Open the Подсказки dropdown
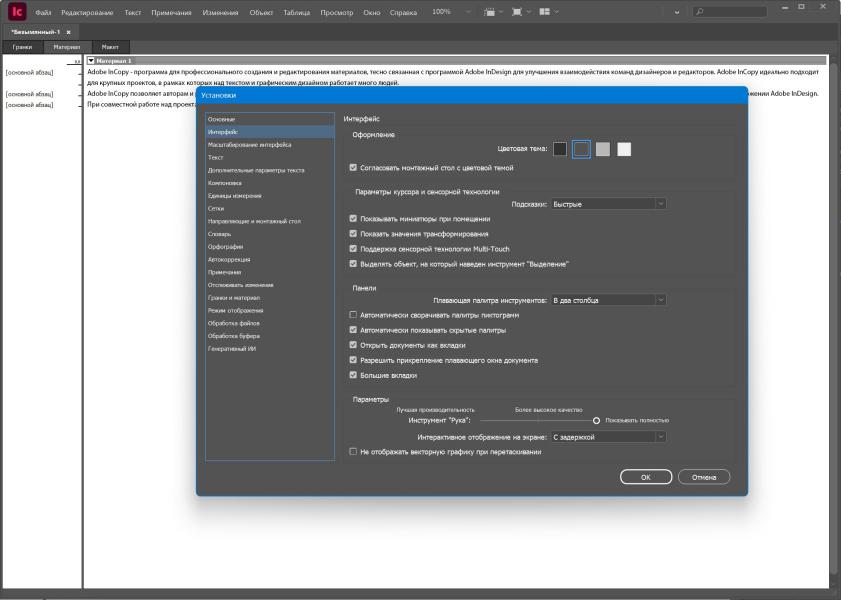The width and height of the screenshot is (841, 600). (608, 204)
